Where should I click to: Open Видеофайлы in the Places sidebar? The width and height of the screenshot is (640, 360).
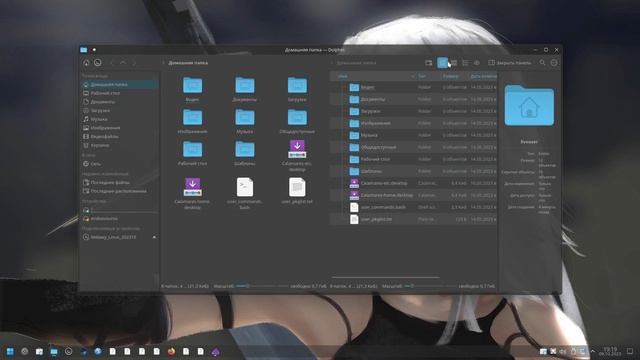(x=119, y=137)
